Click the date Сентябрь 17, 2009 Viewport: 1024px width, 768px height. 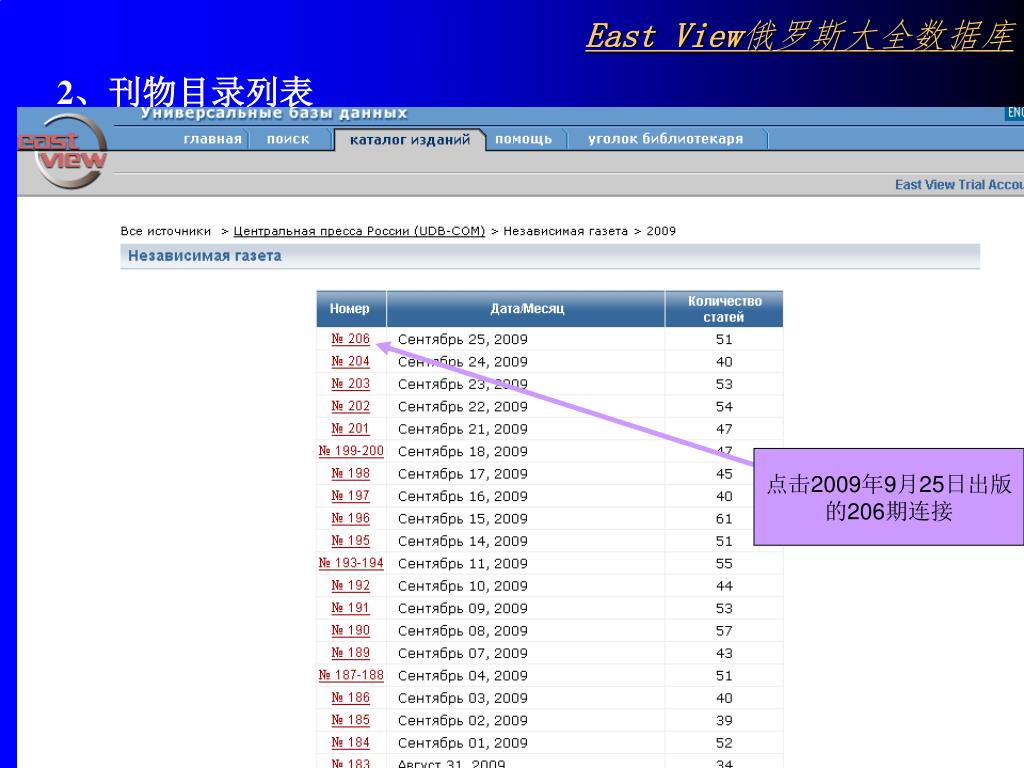pos(463,474)
